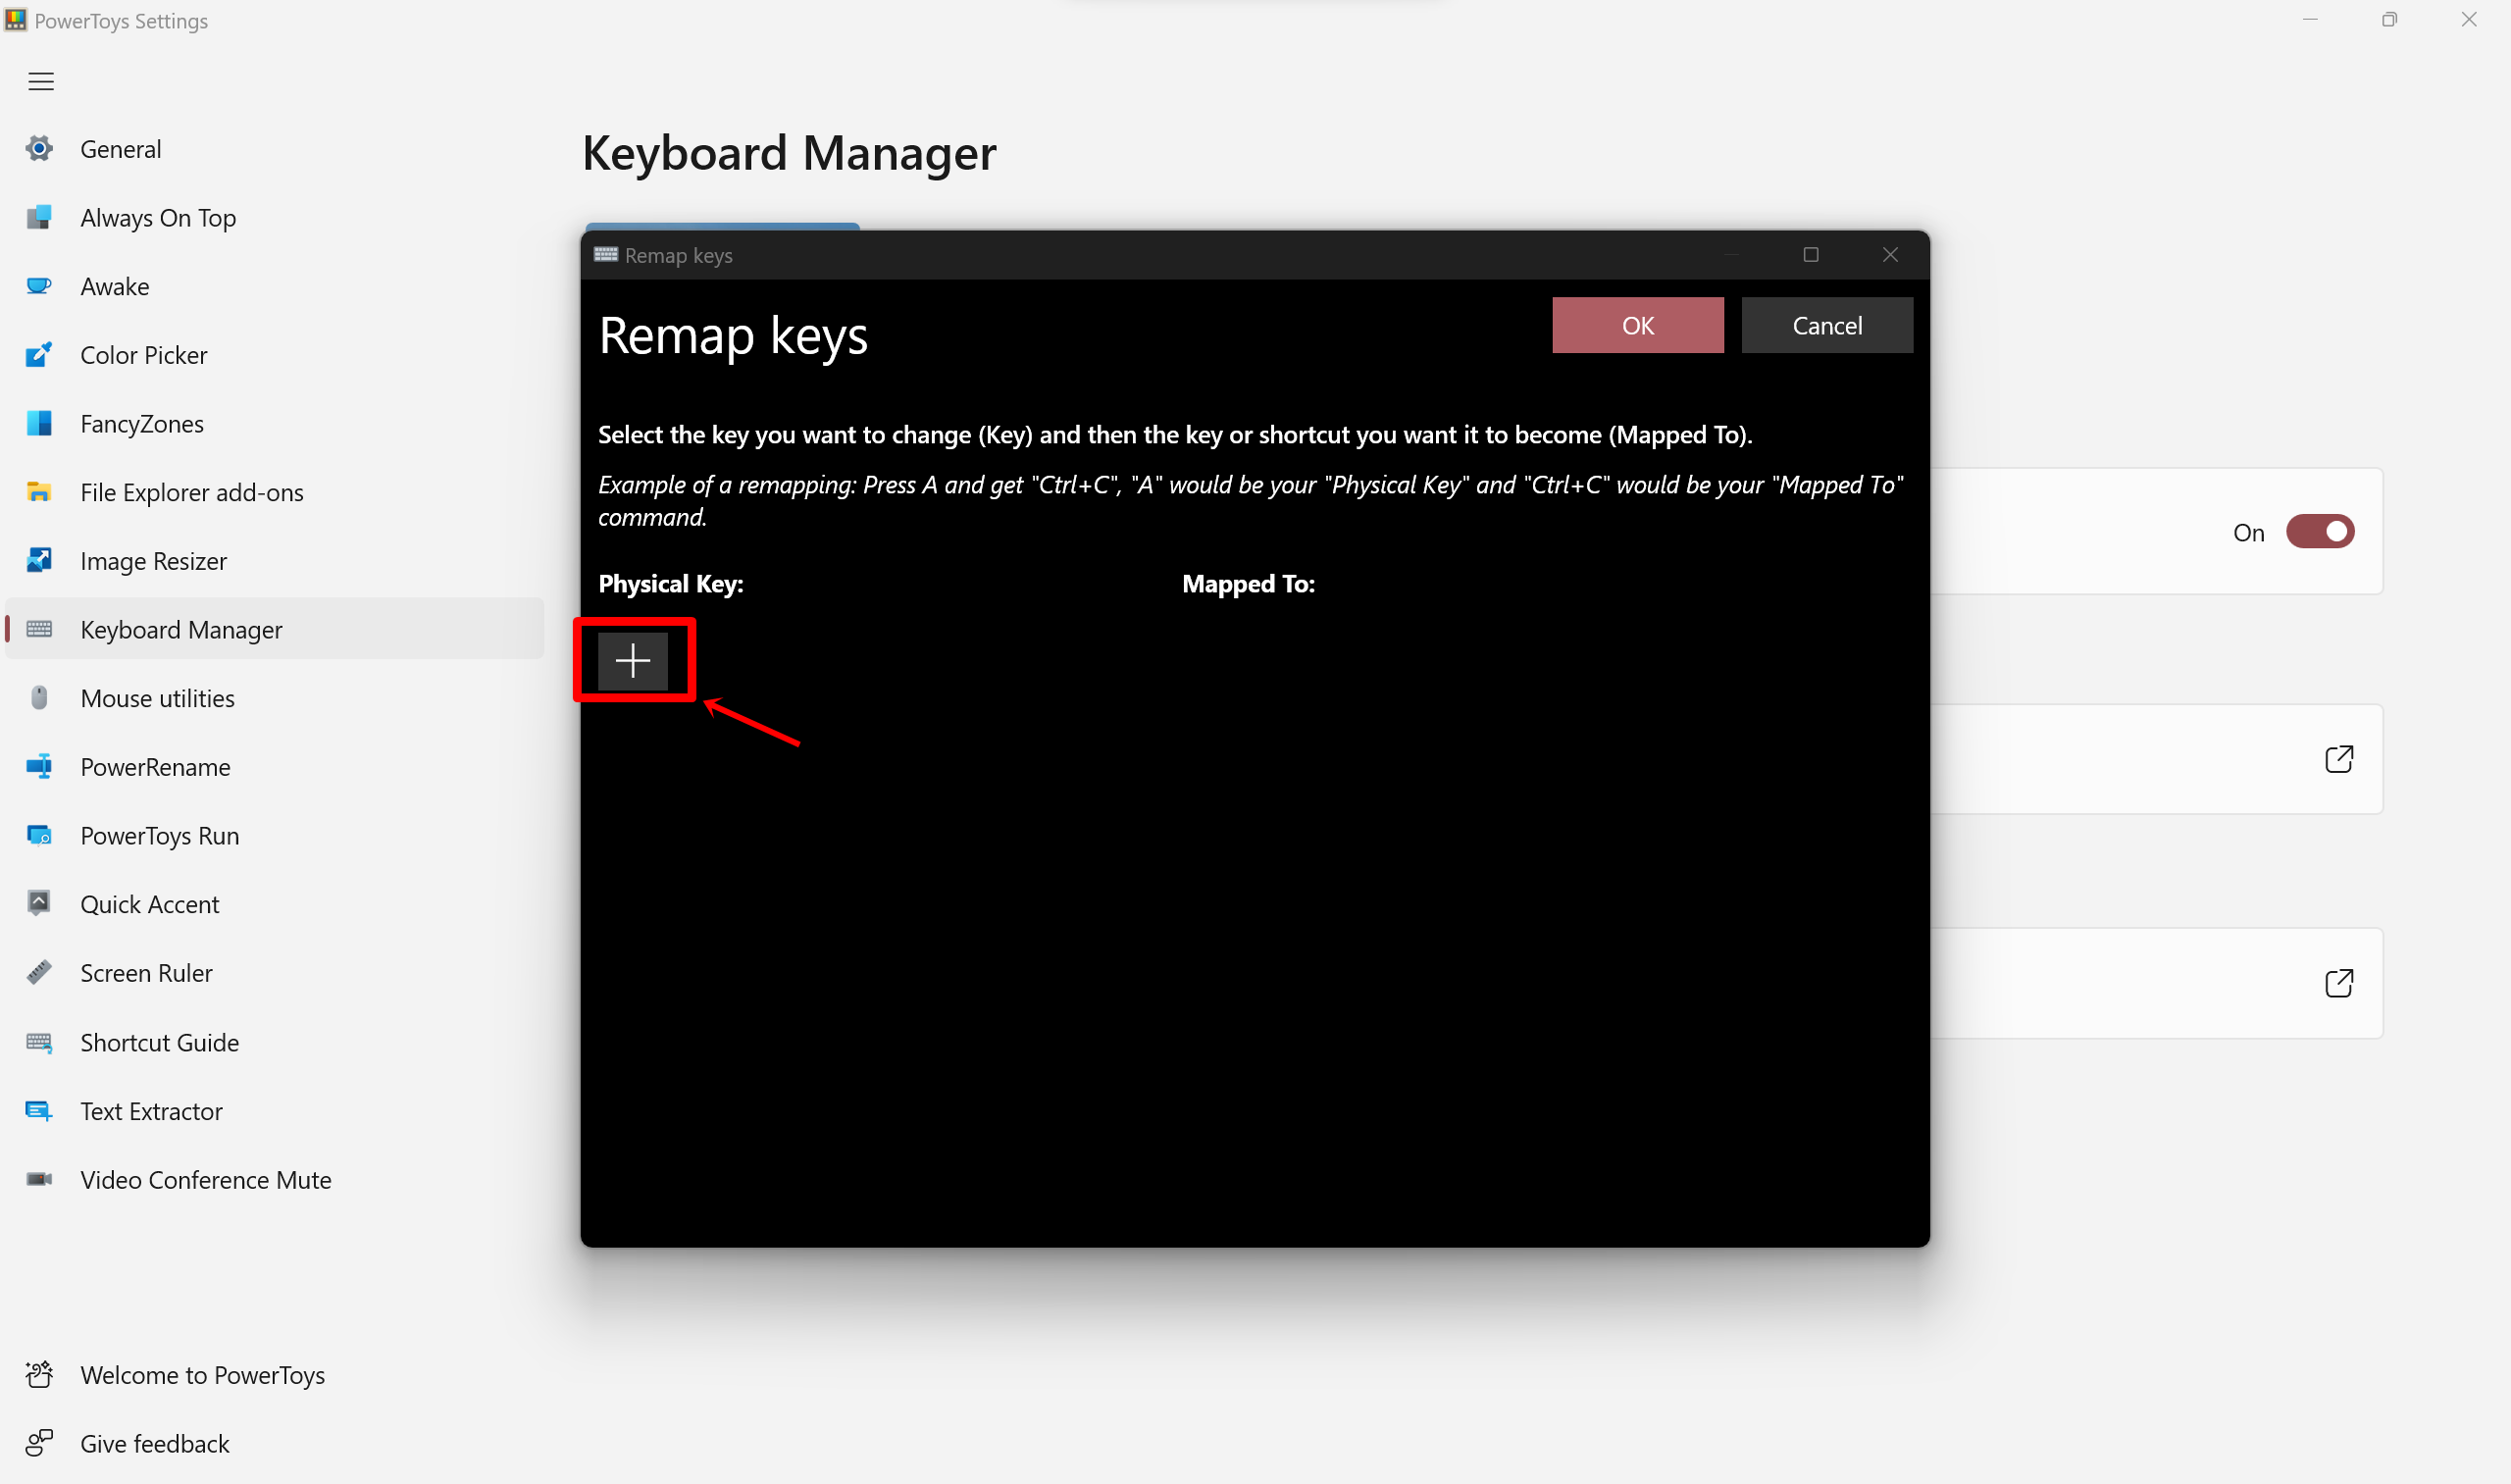This screenshot has width=2511, height=1484.
Task: Open Give feedback
Action: click(154, 1443)
